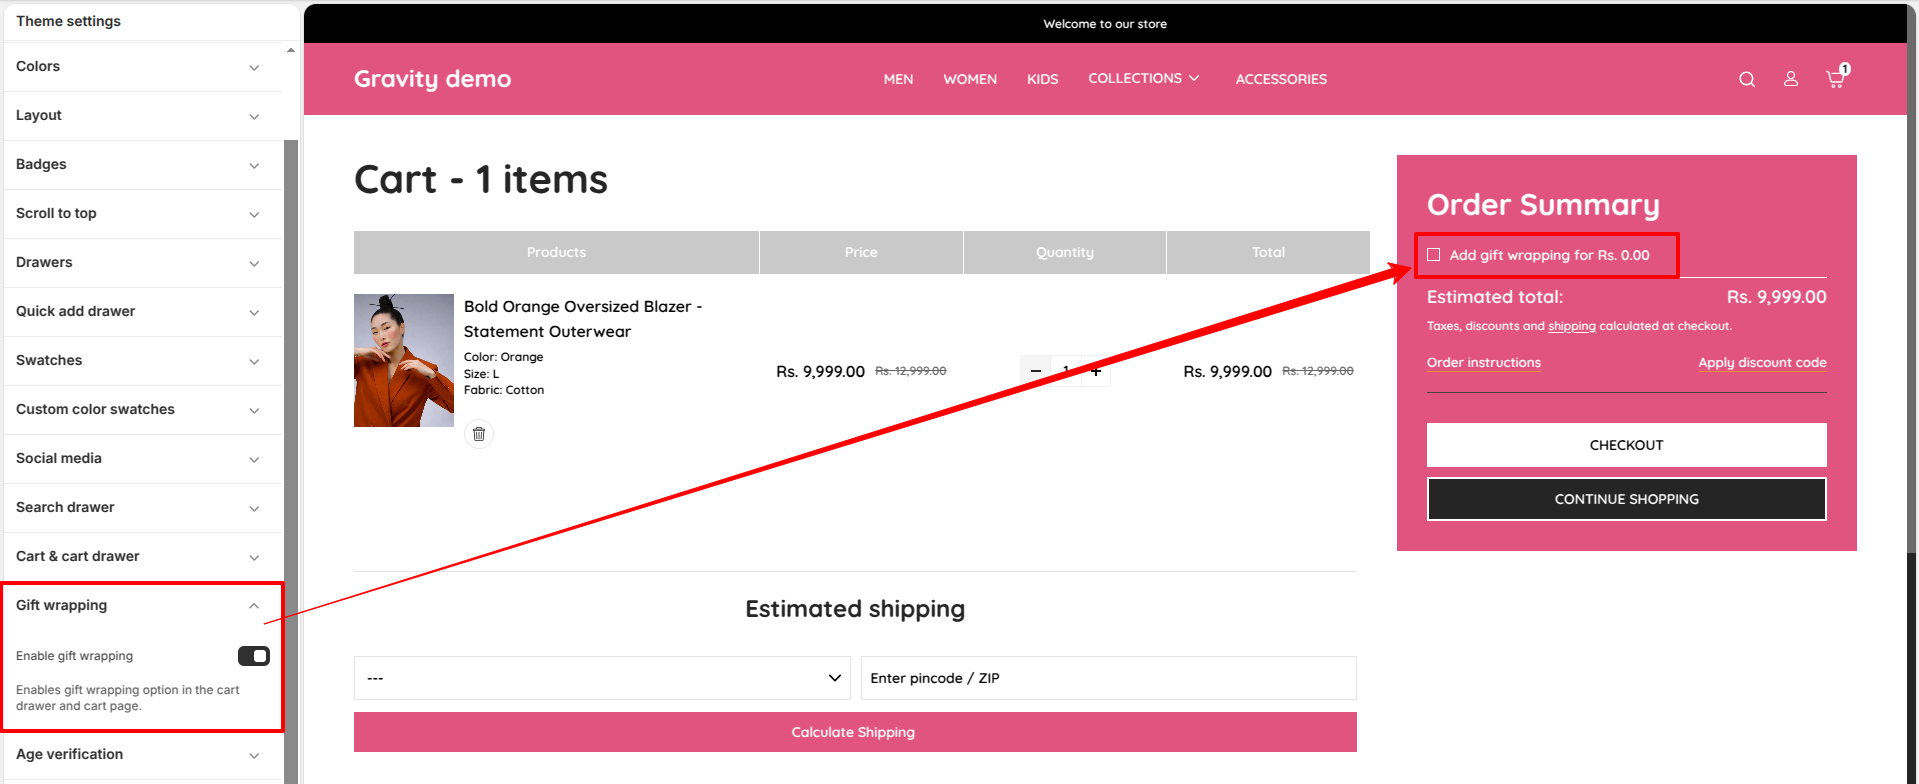Click the Colors section chevron icon
This screenshot has height=784, width=1919.
254,67
